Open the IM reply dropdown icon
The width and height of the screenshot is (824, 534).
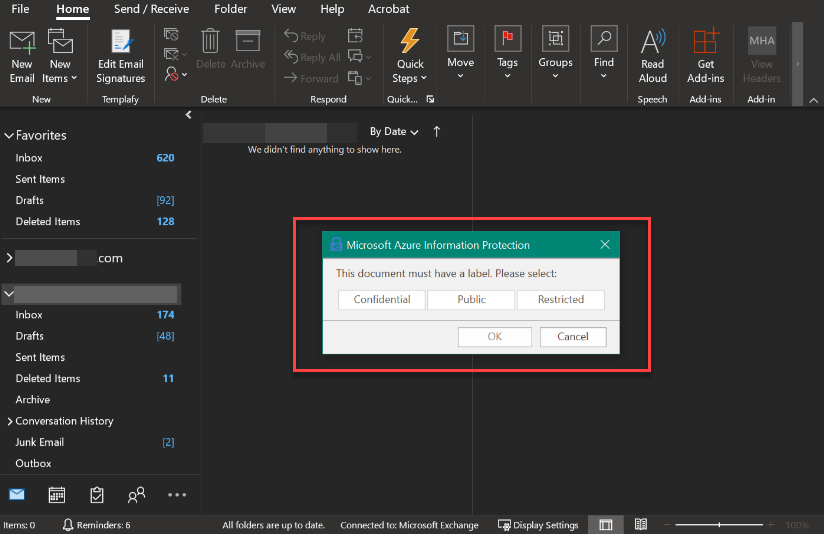359,56
